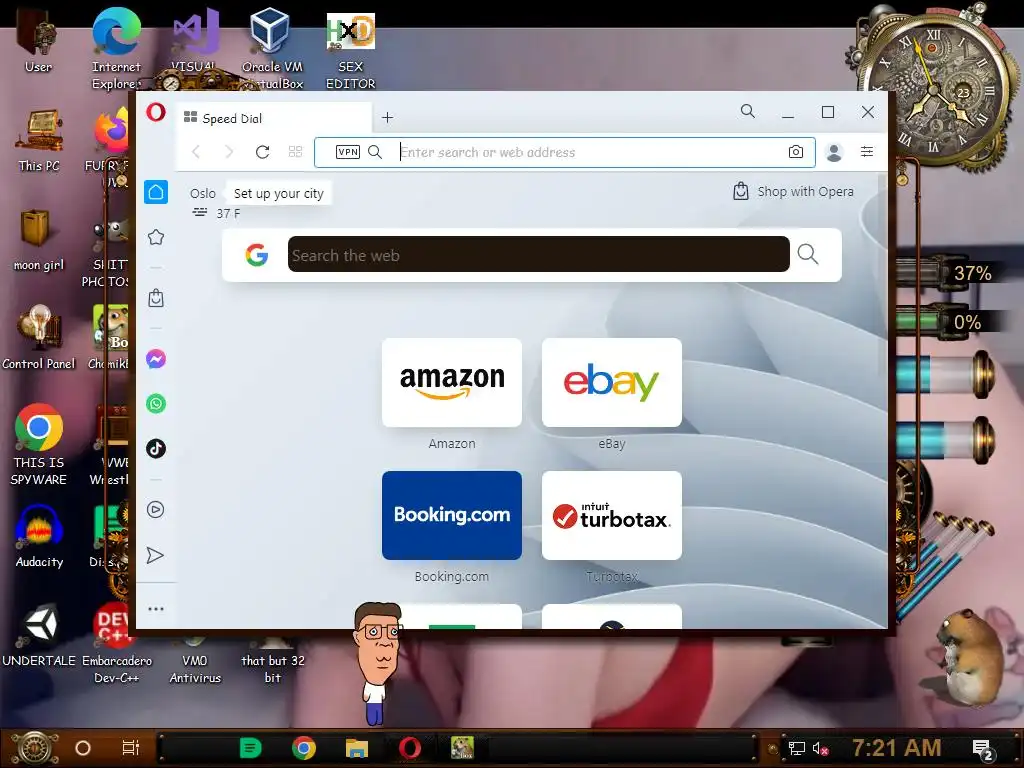Open Chrome from the taskbar
This screenshot has width=1024, height=768.
point(304,748)
